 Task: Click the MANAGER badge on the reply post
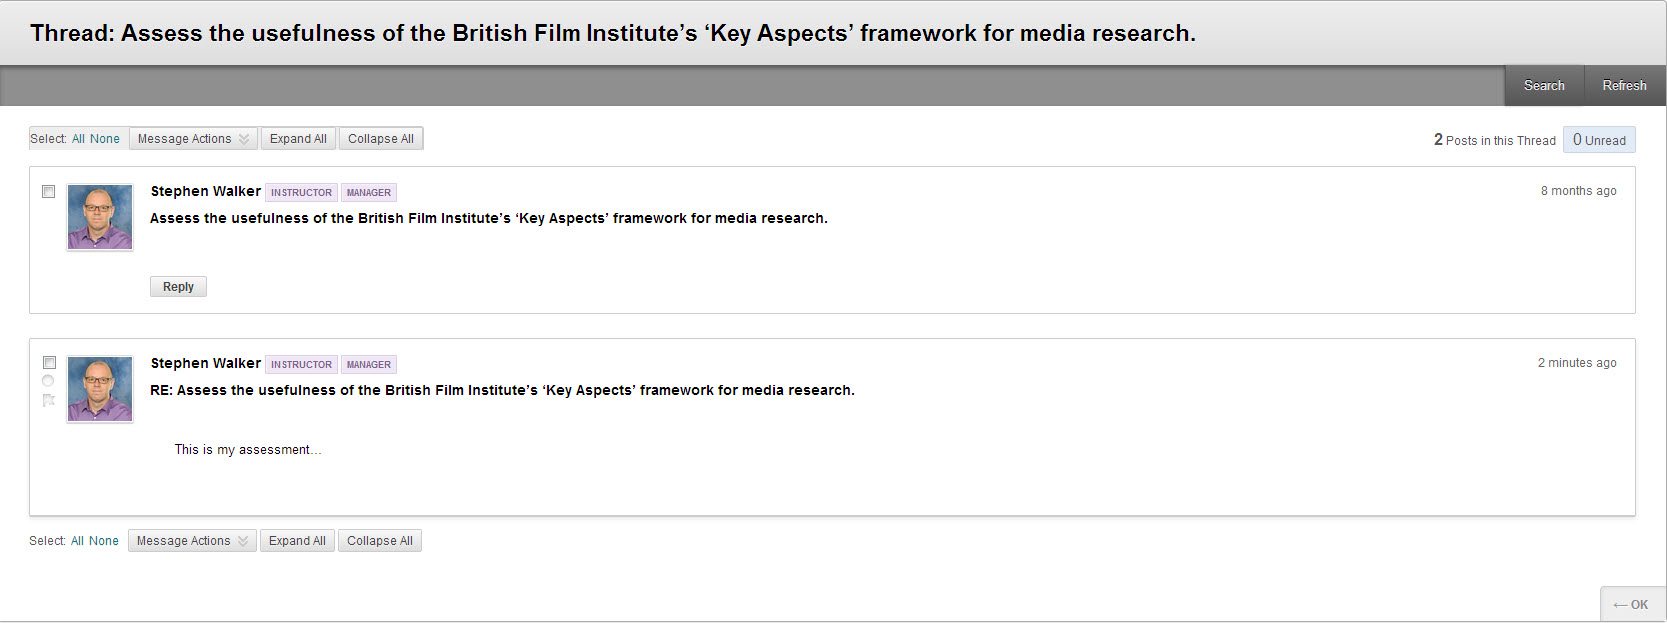(x=369, y=364)
